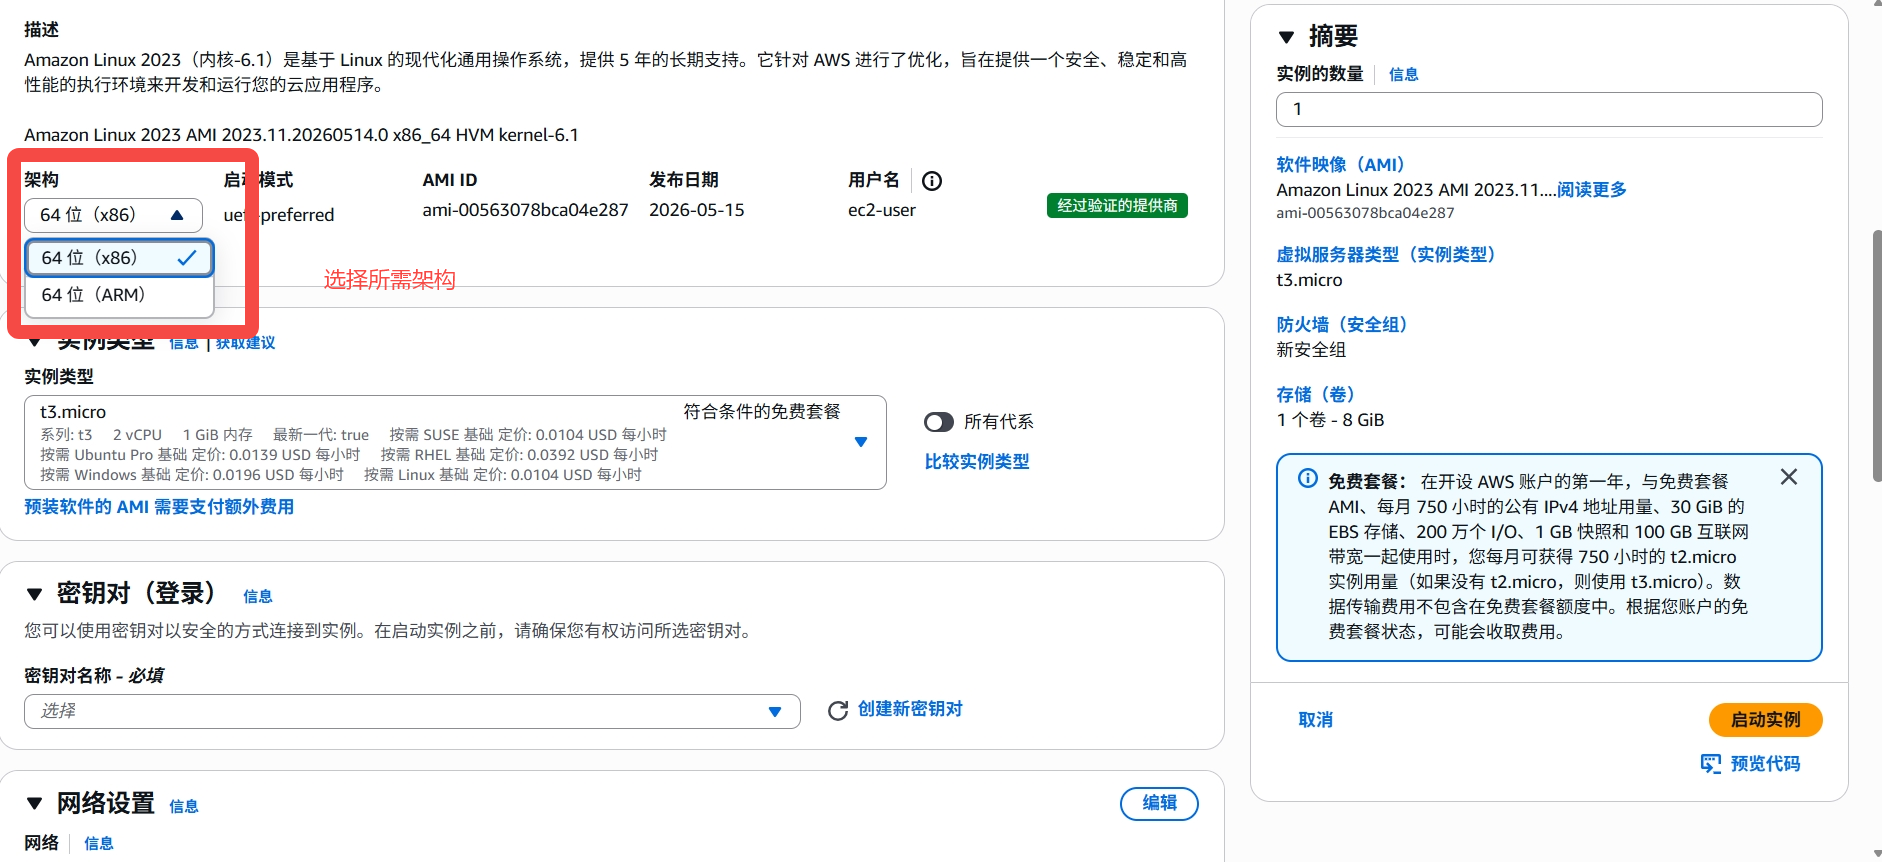
Task: Click the 启动实例 button
Action: click(x=1765, y=720)
